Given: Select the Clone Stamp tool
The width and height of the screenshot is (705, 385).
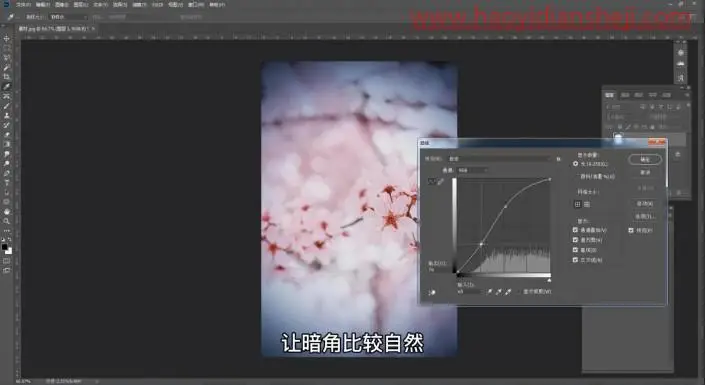Looking at the screenshot, I should (x=6, y=116).
